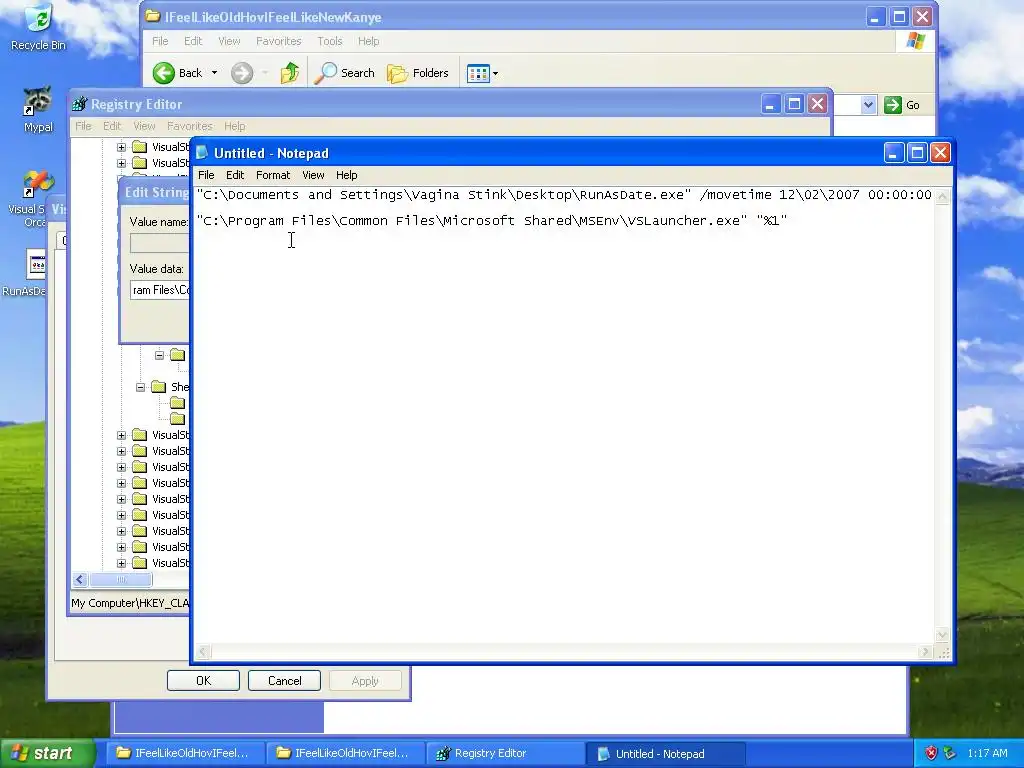Open Registry Editor File menu
Screen dimensions: 1024x768
[83, 126]
